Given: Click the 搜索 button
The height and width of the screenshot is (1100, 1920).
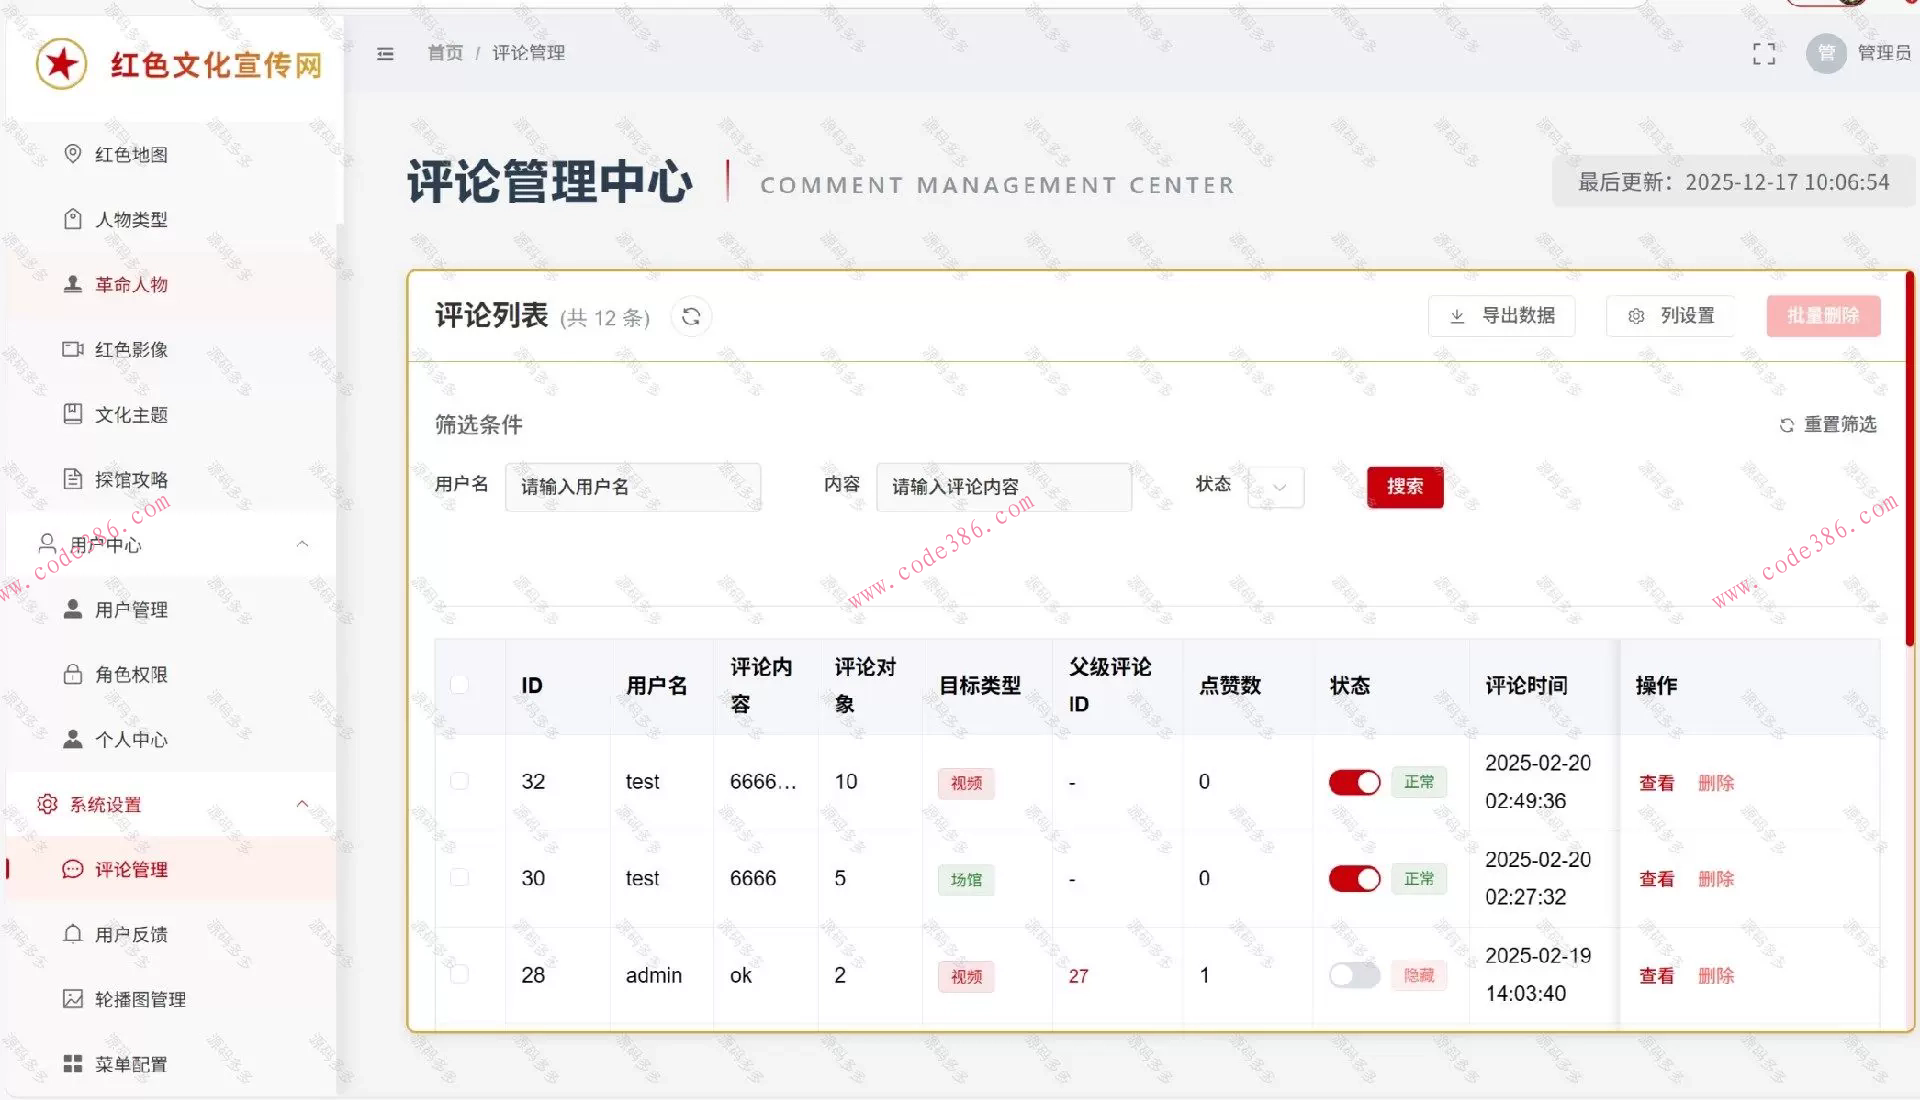Looking at the screenshot, I should 1405,487.
